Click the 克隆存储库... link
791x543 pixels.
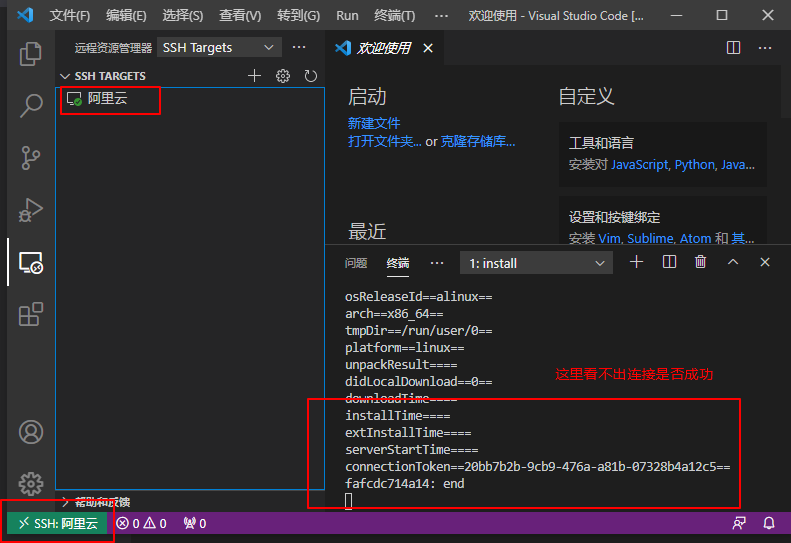pyautogui.click(x=478, y=141)
